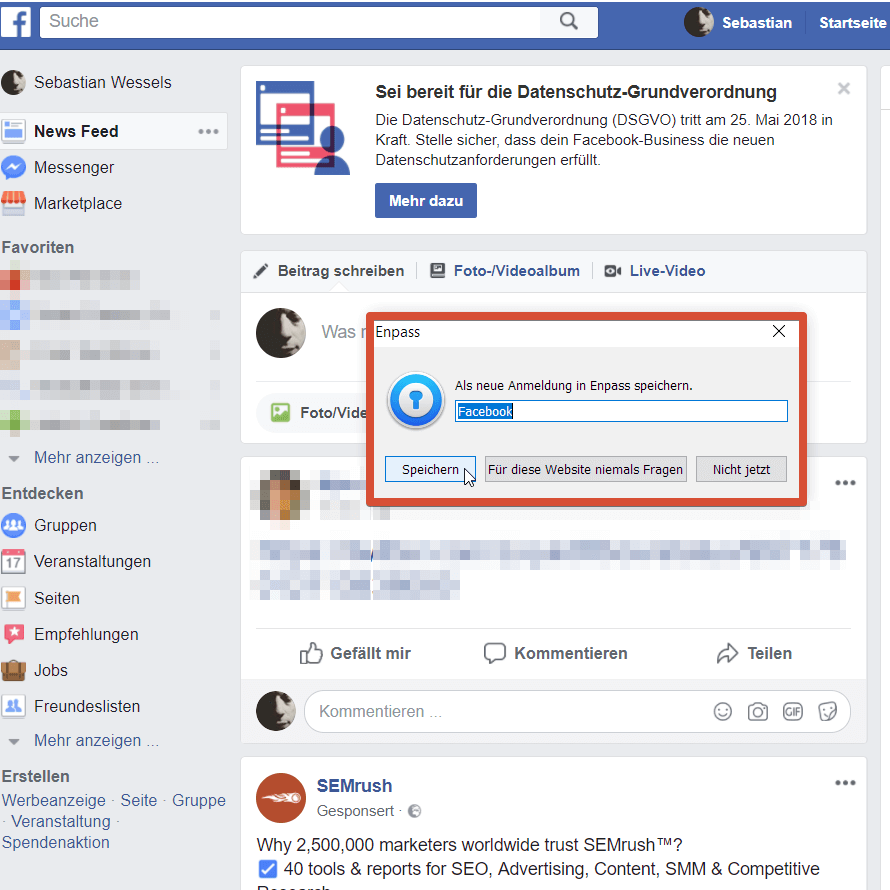Screen dimensions: 890x890
Task: Click Für diese Website niemals Fragen
Action: point(586,469)
